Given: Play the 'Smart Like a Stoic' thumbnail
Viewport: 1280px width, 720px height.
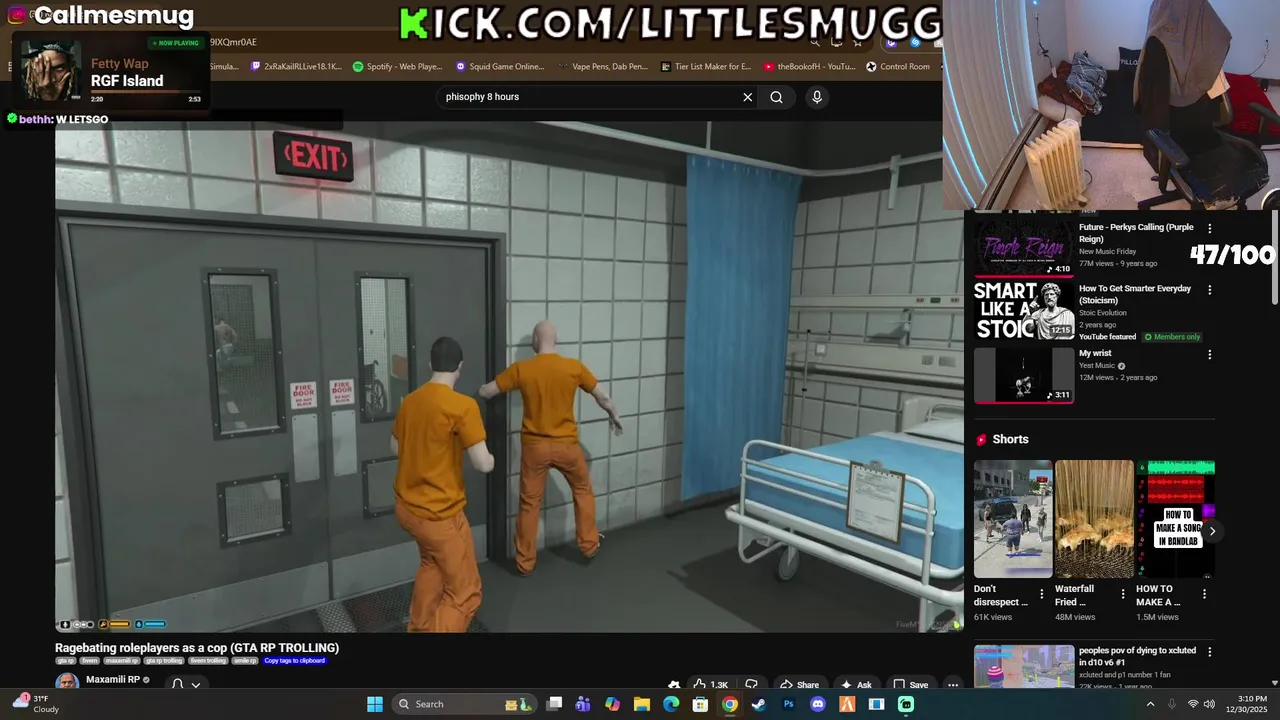Looking at the screenshot, I should [1024, 311].
